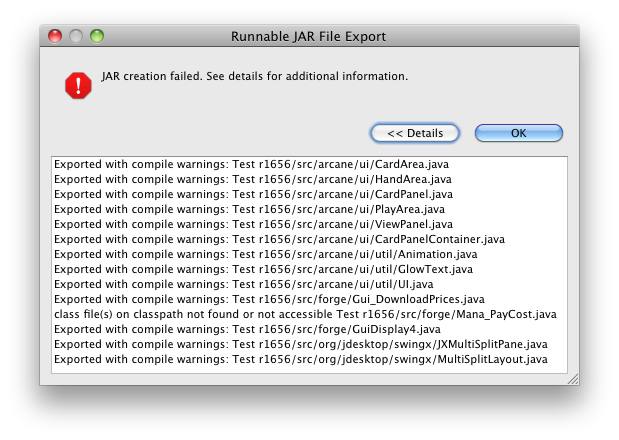Click the resize grip at the dialog corner
This screenshot has height=440, width=619.
pos(573,379)
